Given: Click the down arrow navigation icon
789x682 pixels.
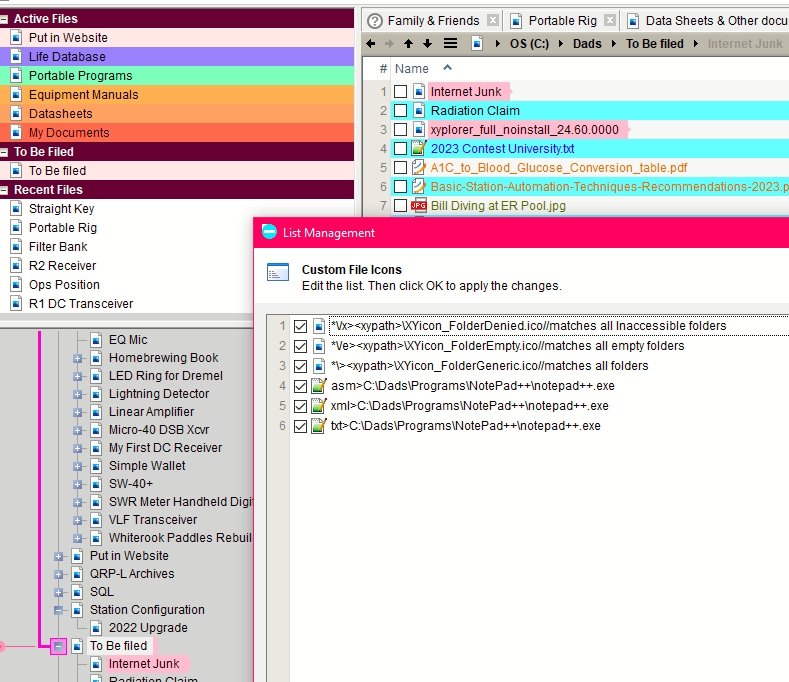Looking at the screenshot, I should [427, 44].
